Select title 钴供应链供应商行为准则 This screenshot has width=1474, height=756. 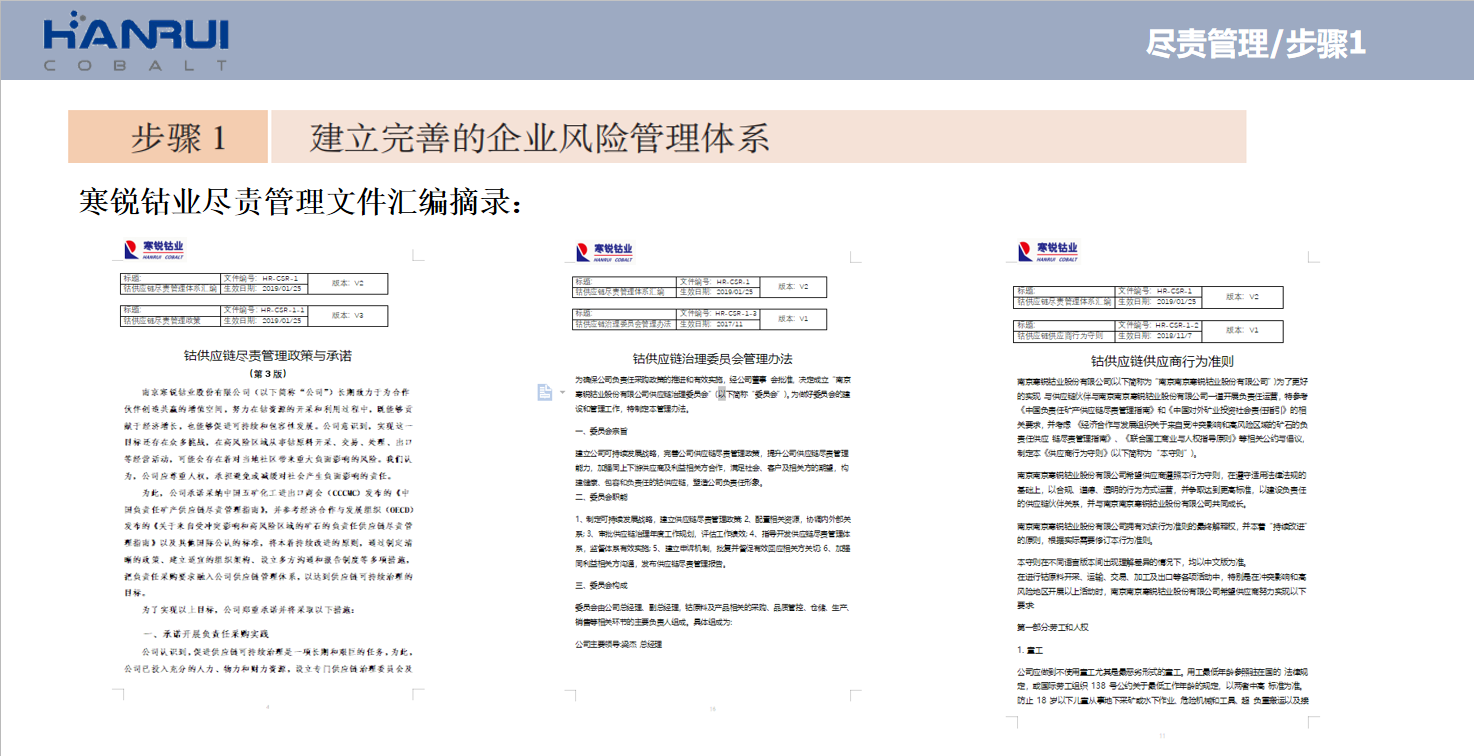[x=1162, y=361]
